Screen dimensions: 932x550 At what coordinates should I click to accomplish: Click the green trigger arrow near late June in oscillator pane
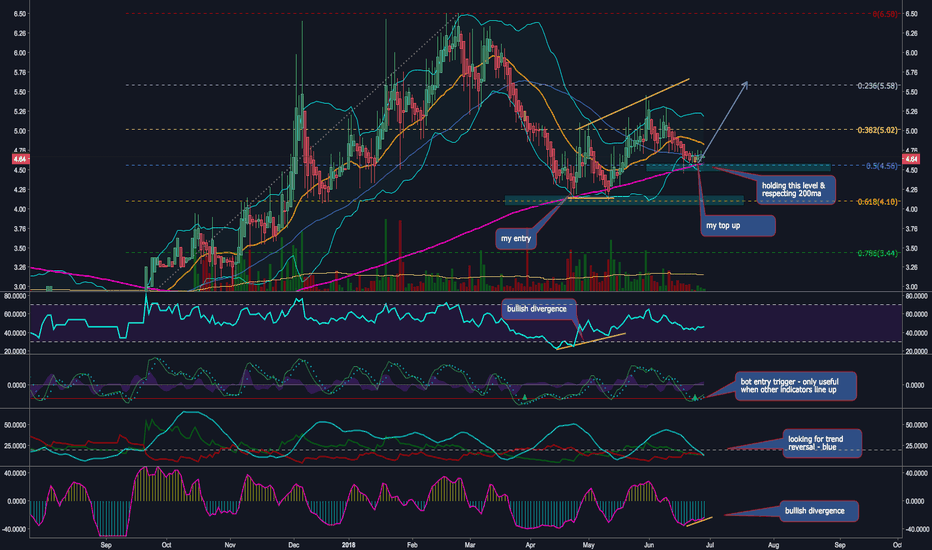(695, 397)
